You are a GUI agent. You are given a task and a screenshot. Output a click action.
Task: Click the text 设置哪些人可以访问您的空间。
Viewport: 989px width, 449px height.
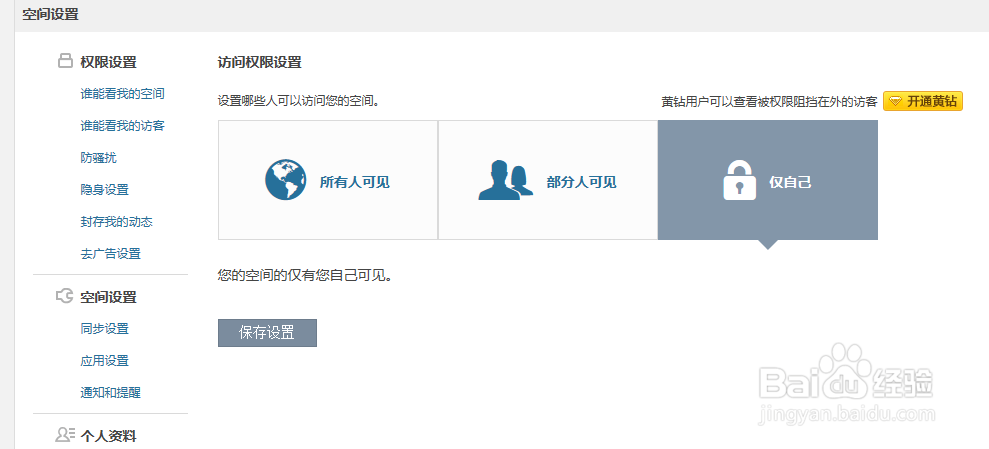[298, 101]
